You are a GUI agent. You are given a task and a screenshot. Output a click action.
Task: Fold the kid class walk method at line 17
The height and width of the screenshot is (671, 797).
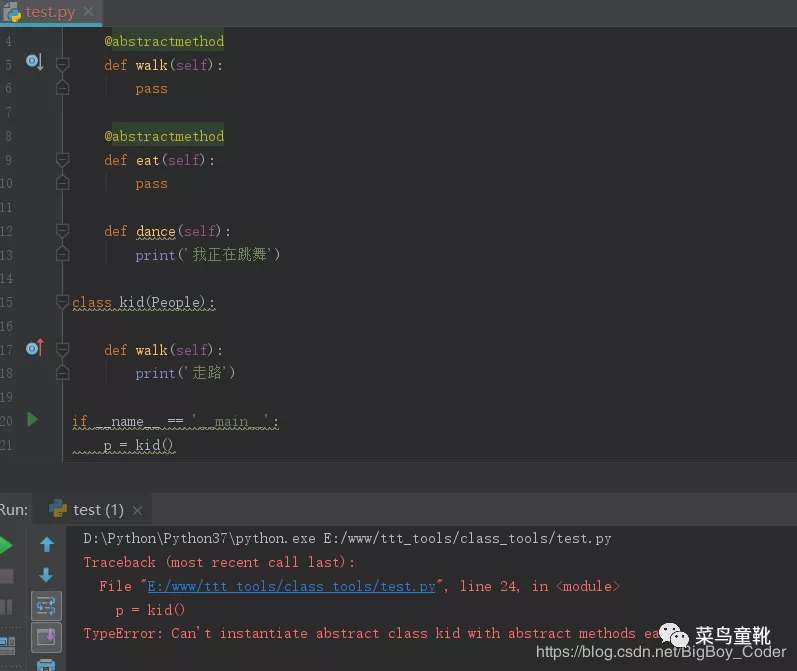pyautogui.click(x=63, y=349)
